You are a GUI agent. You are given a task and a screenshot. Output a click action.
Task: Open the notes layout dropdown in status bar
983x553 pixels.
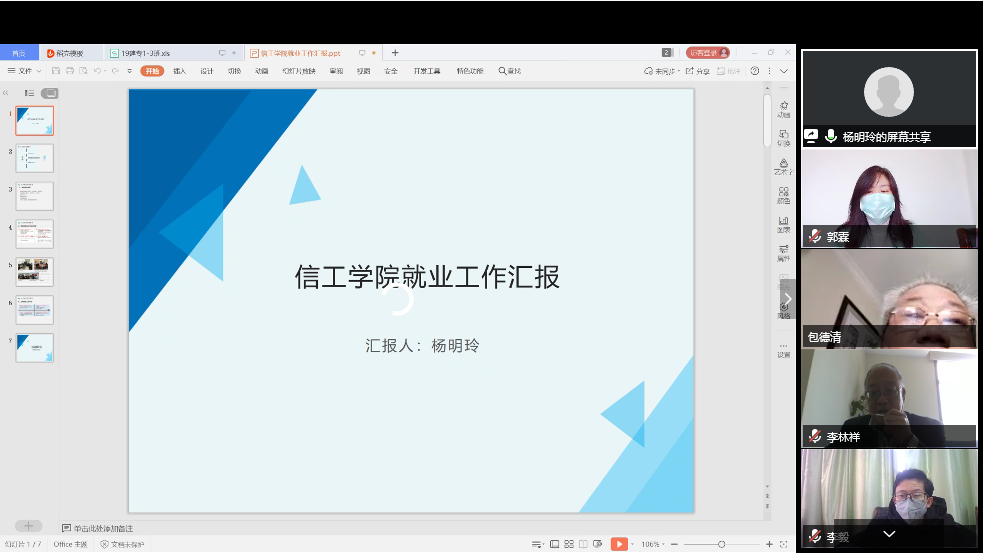(x=537, y=544)
